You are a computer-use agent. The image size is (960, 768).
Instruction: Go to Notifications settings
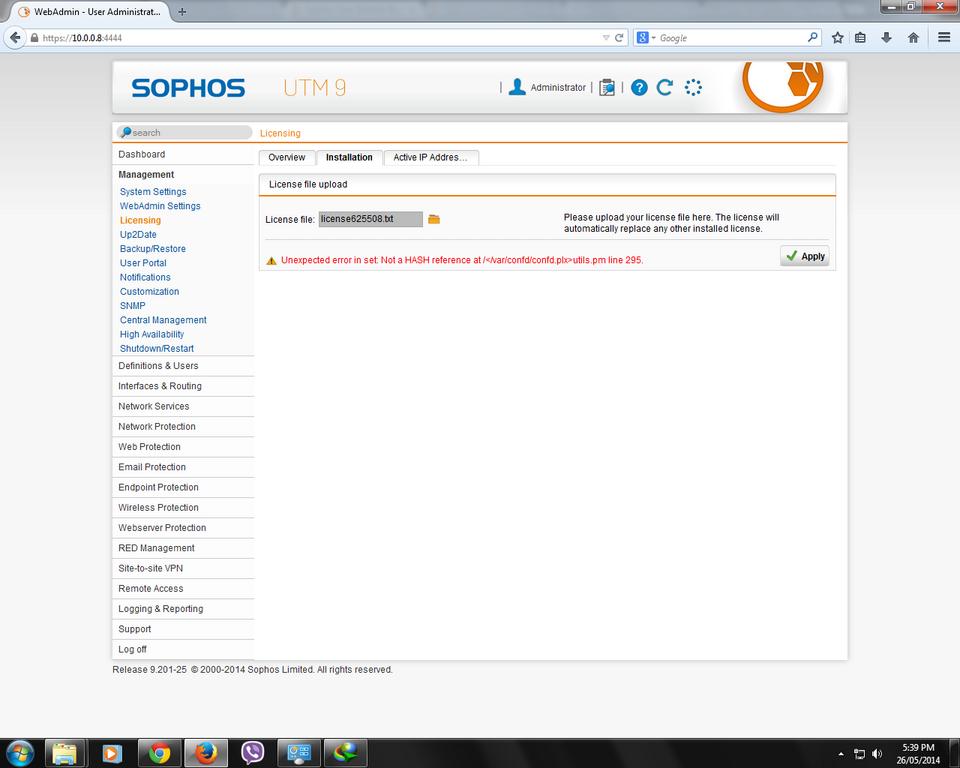tap(145, 277)
